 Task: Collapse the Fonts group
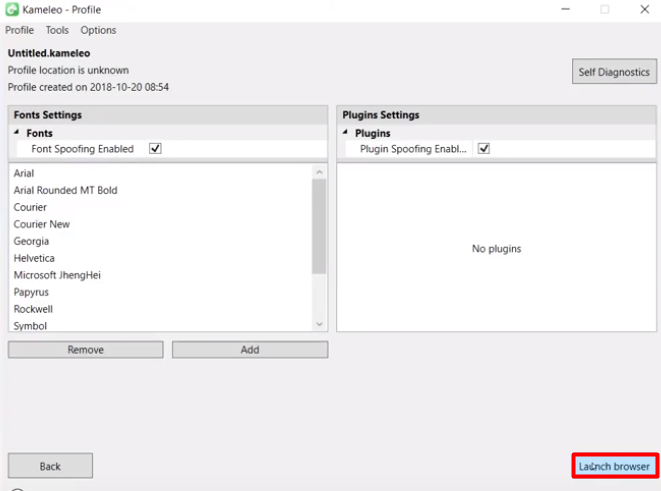(16, 132)
